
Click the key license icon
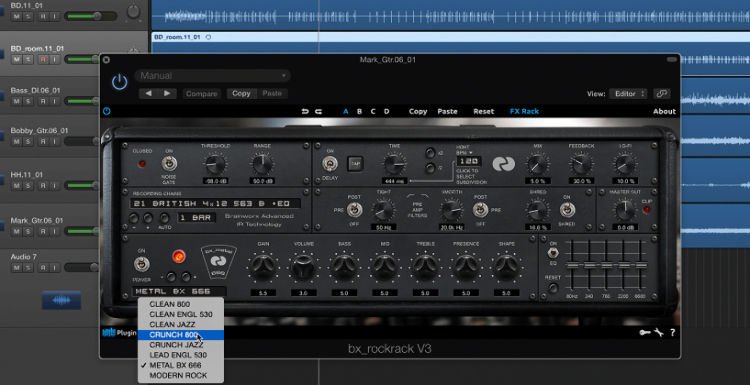pyautogui.click(x=644, y=333)
